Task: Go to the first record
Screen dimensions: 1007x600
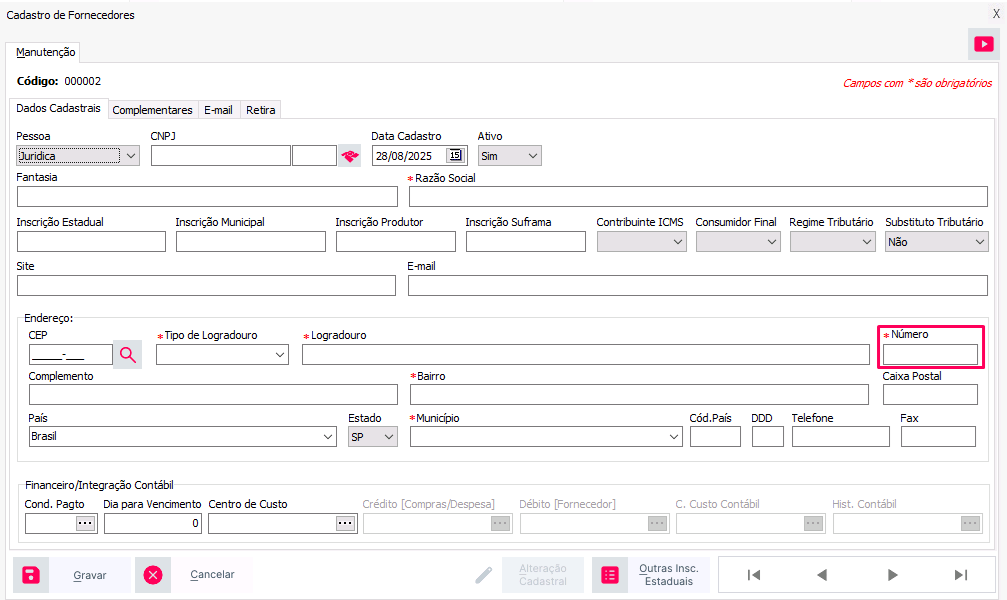Action: 754,575
